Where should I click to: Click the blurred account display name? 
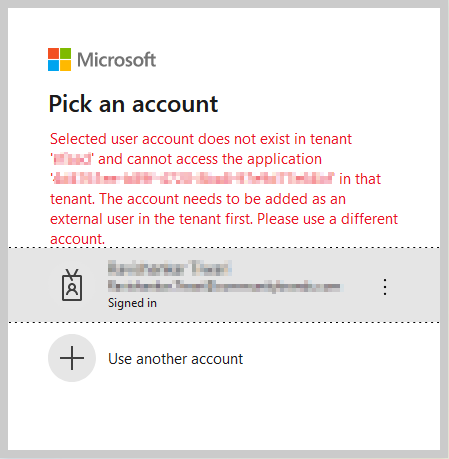click(170, 268)
